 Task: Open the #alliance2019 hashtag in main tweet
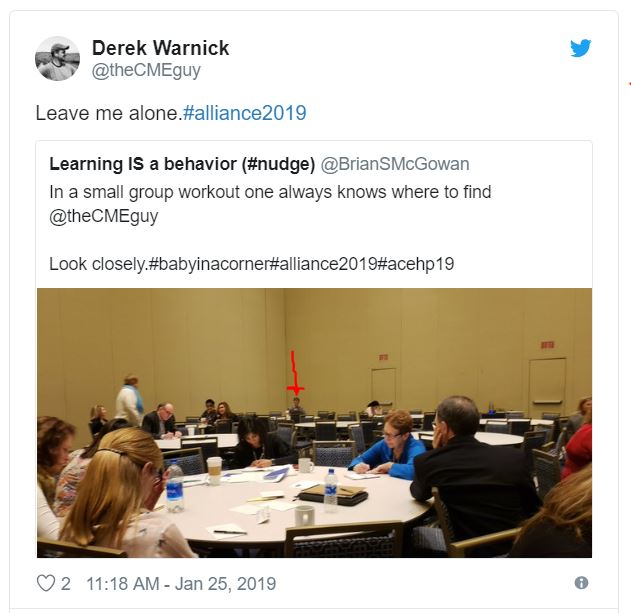[x=244, y=113]
